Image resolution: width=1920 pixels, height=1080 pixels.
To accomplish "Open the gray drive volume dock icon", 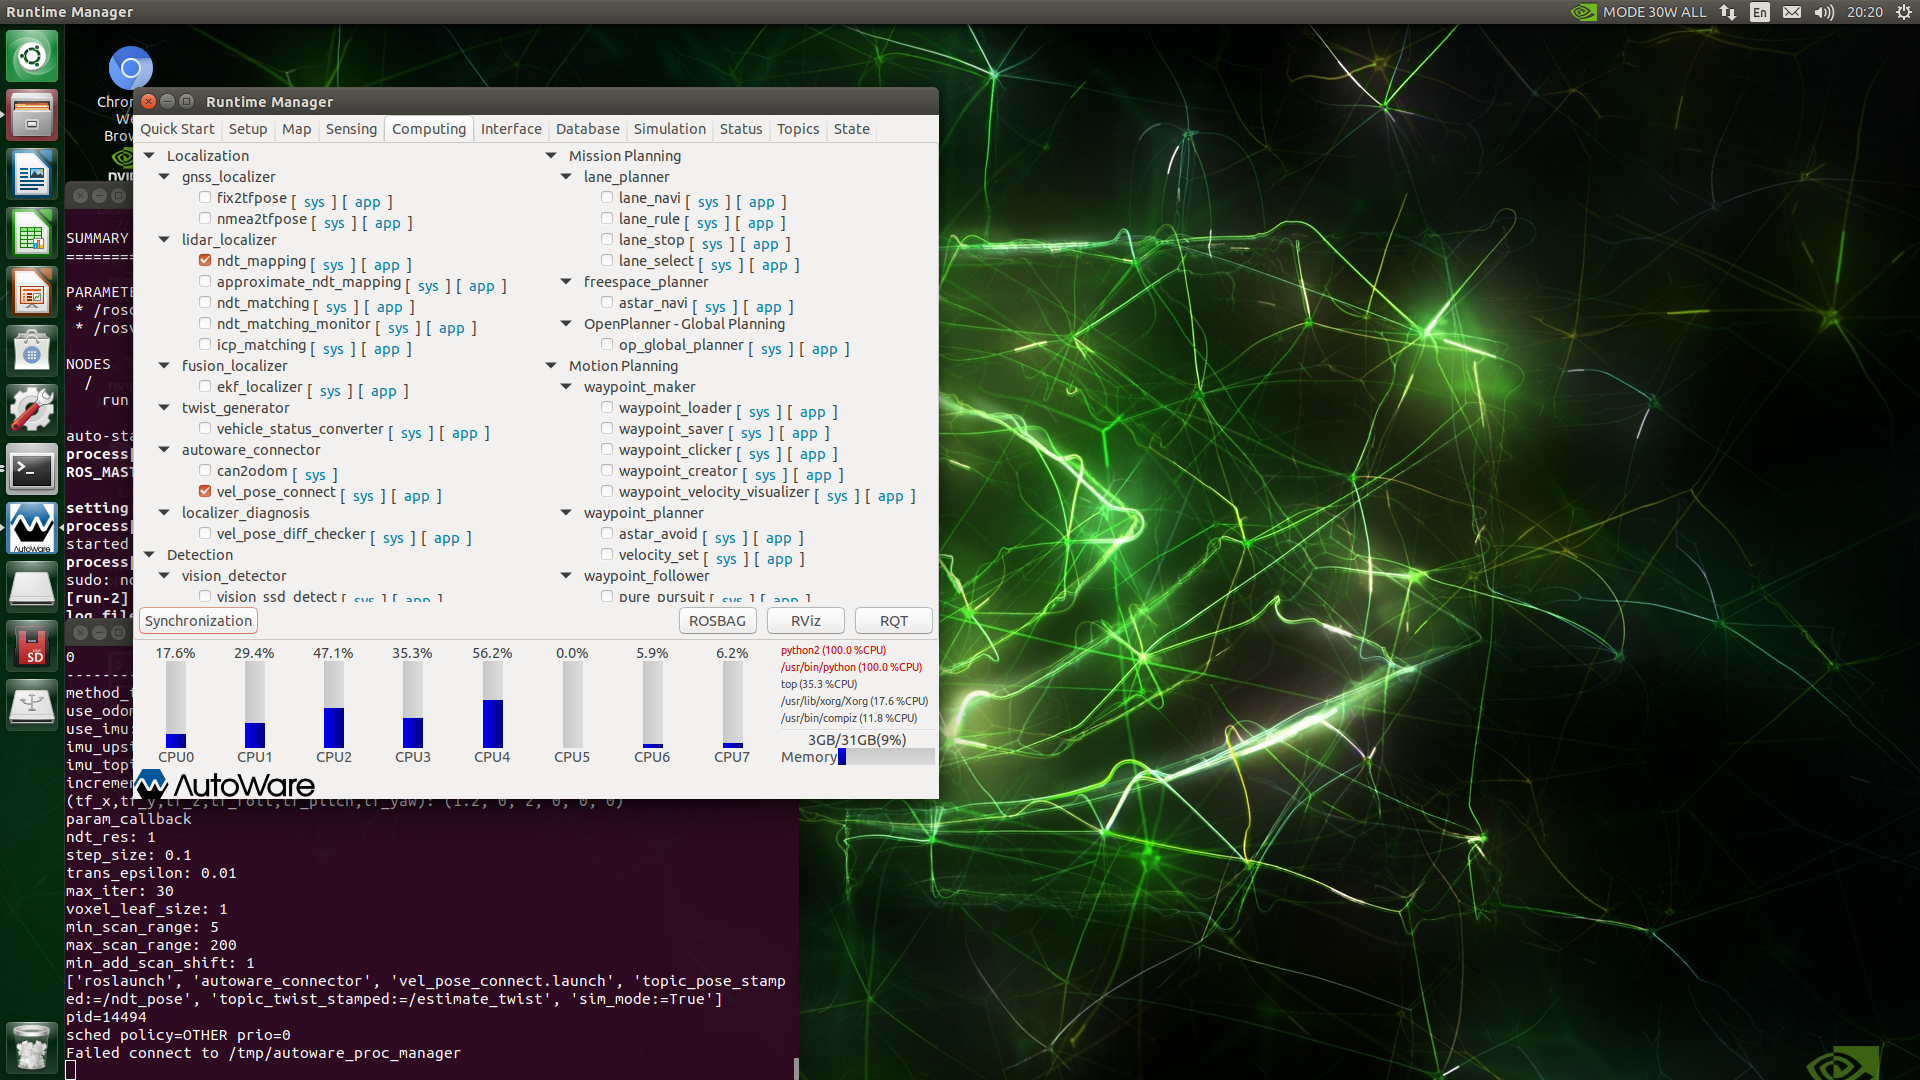I will (32, 588).
